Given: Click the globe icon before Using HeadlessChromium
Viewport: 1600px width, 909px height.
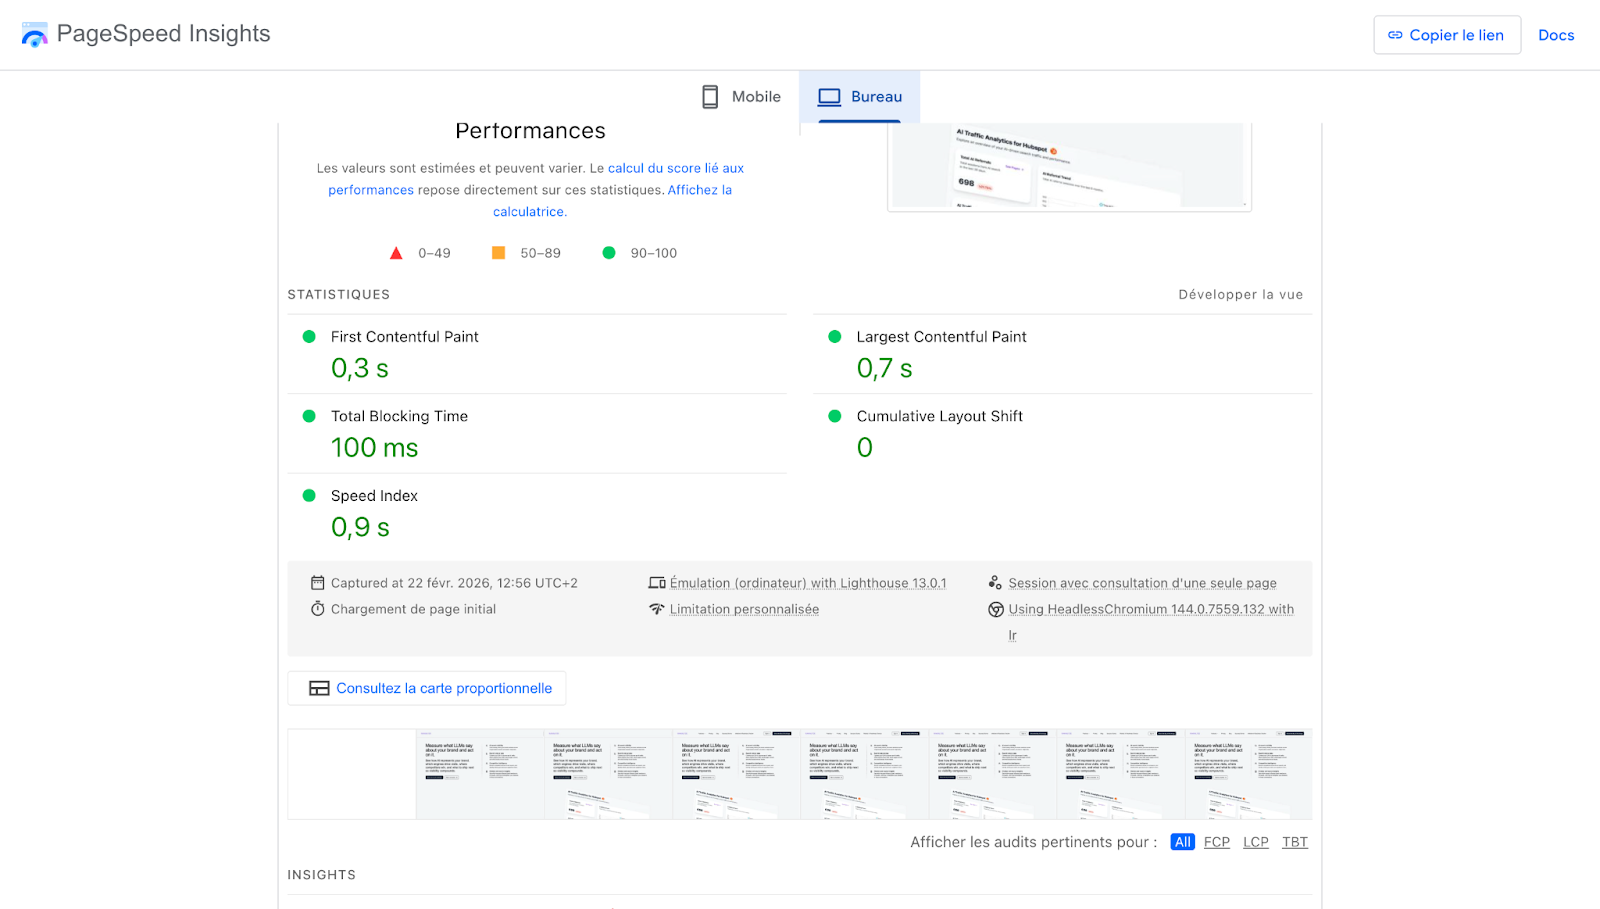Looking at the screenshot, I should [995, 608].
